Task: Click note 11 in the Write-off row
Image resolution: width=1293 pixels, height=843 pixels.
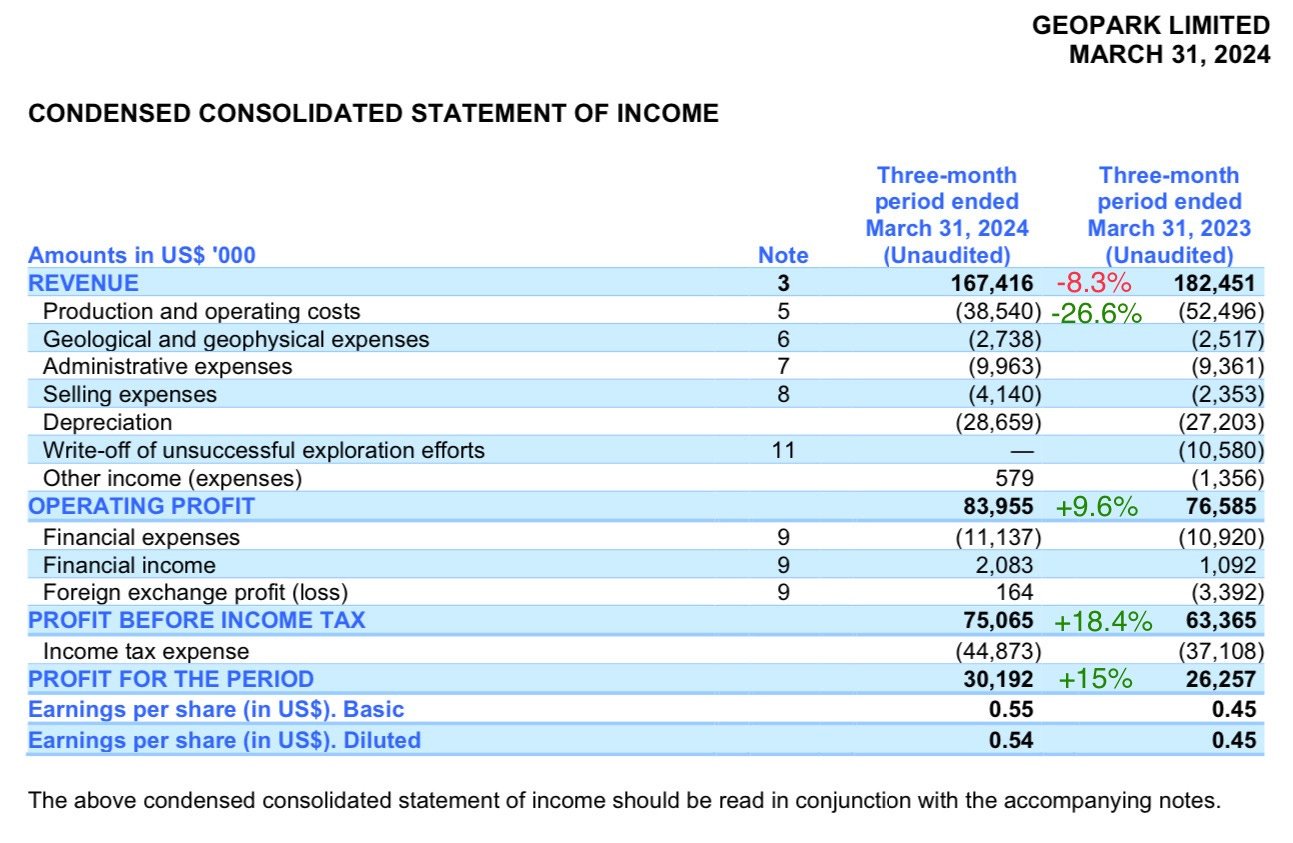Action: pyautogui.click(x=783, y=450)
